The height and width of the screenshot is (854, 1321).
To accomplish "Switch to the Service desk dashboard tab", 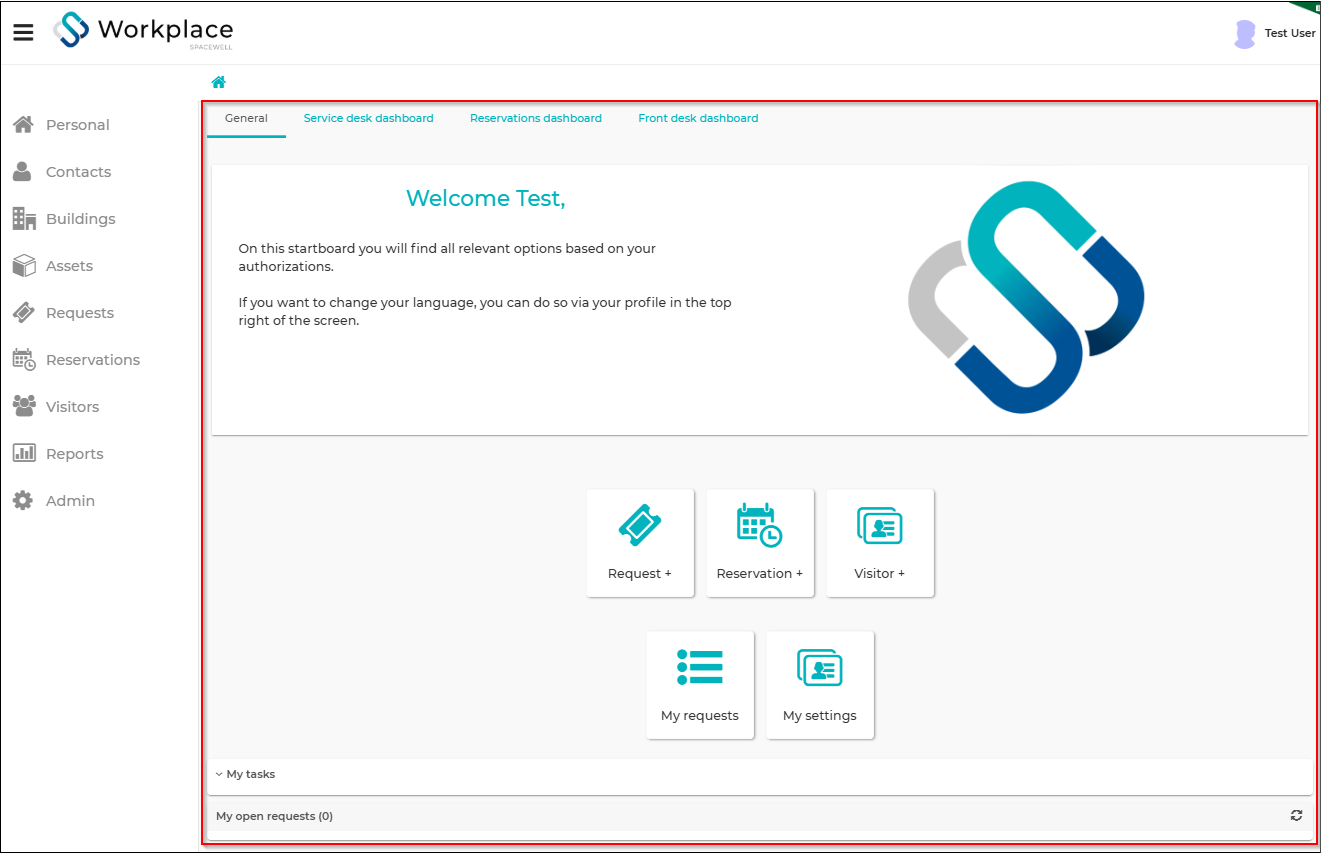I will point(369,118).
